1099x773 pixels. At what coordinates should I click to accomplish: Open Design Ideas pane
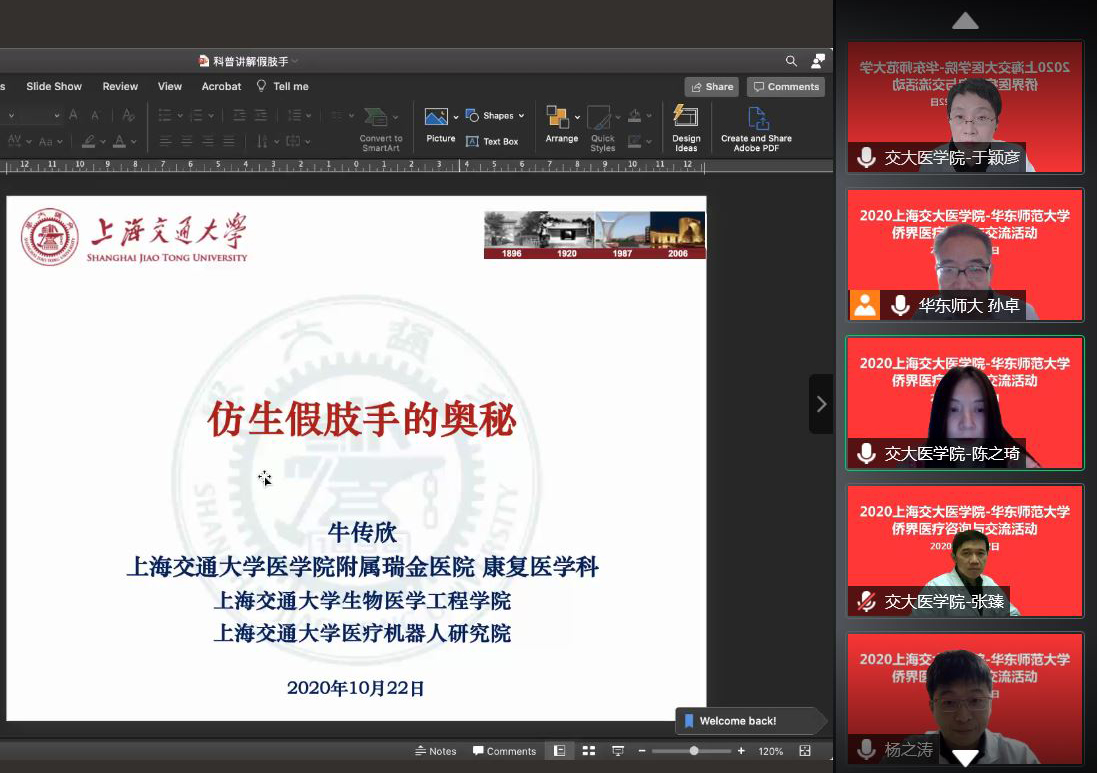685,128
